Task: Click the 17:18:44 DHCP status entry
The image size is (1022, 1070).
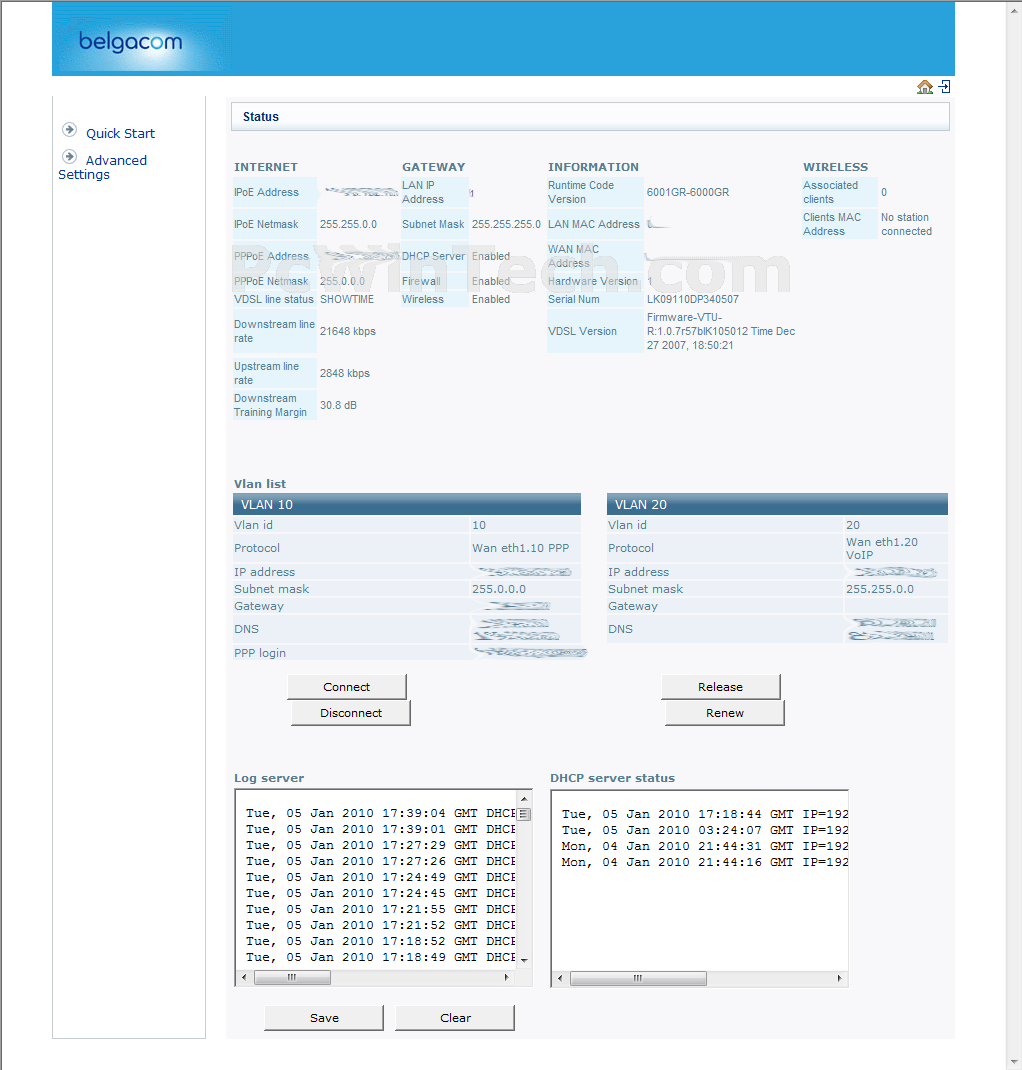Action: [705, 814]
